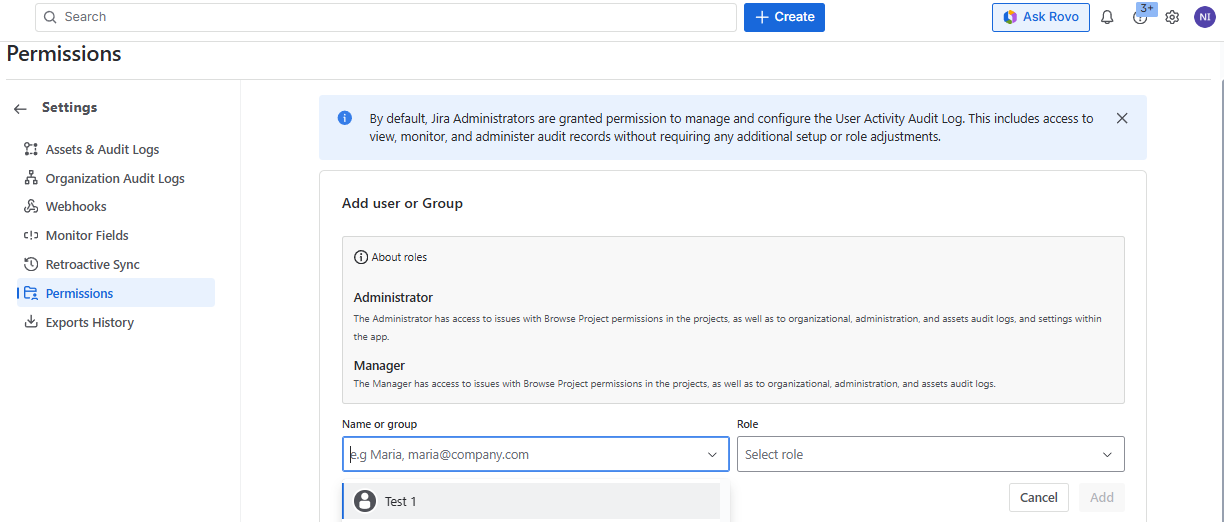Click the Add button
The image size is (1224, 522).
(x=1102, y=498)
